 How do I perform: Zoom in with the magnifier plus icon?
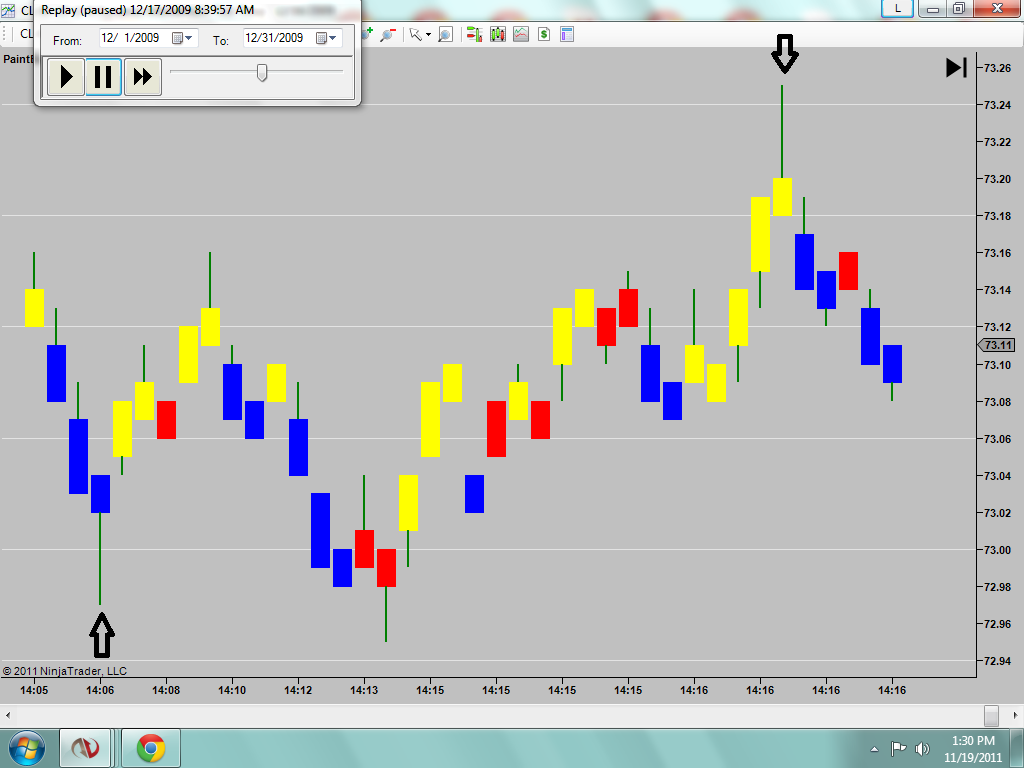(368, 34)
